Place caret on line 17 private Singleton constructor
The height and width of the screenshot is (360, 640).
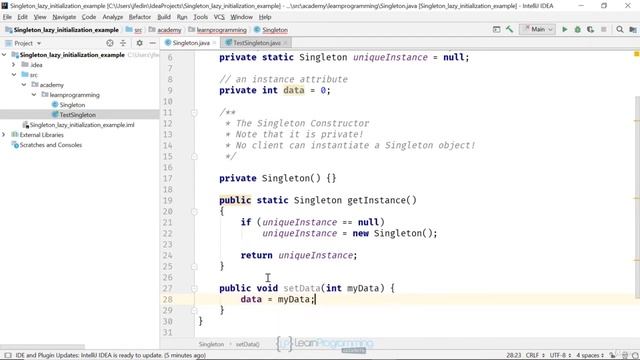(278, 178)
